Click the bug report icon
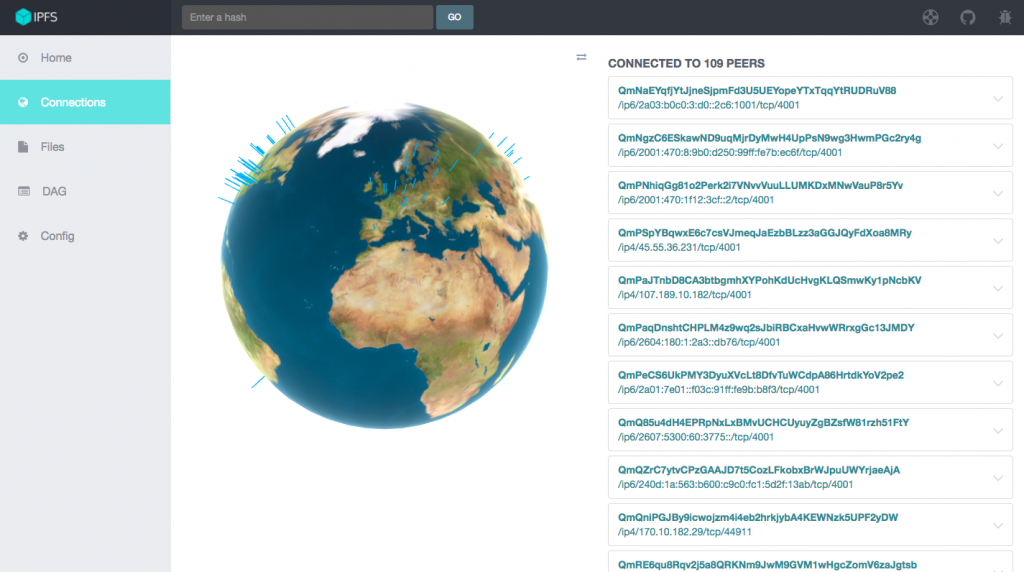This screenshot has height=572, width=1024. click(1004, 17)
